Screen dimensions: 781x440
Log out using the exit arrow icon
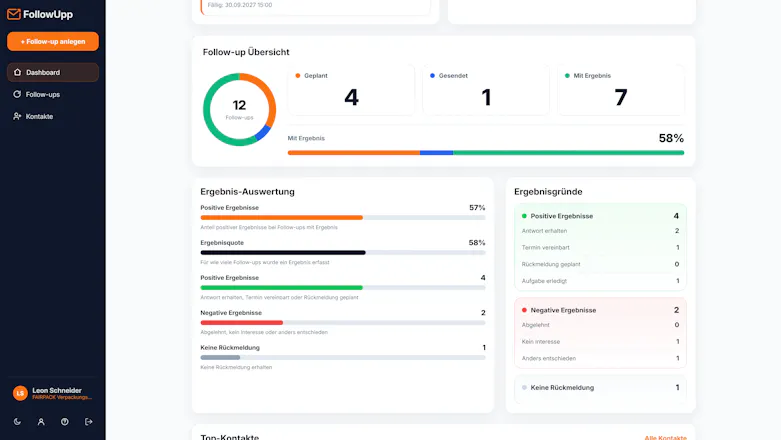coord(89,422)
